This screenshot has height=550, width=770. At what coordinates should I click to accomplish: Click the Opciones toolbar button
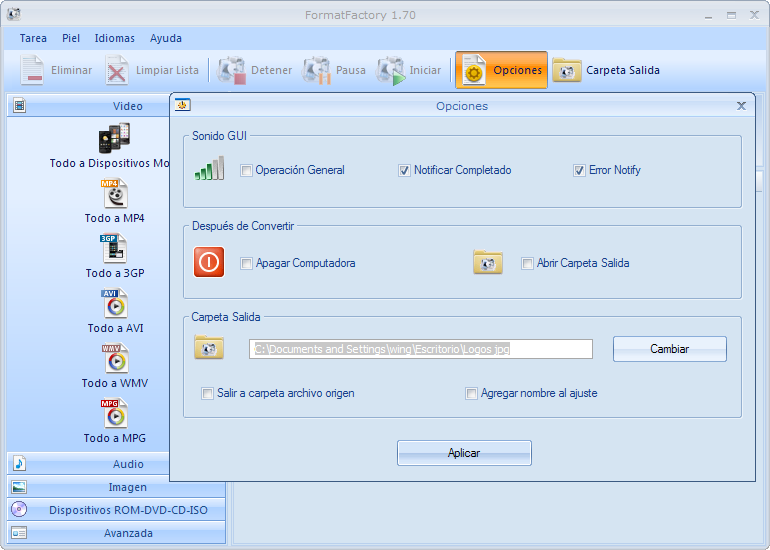click(x=501, y=70)
